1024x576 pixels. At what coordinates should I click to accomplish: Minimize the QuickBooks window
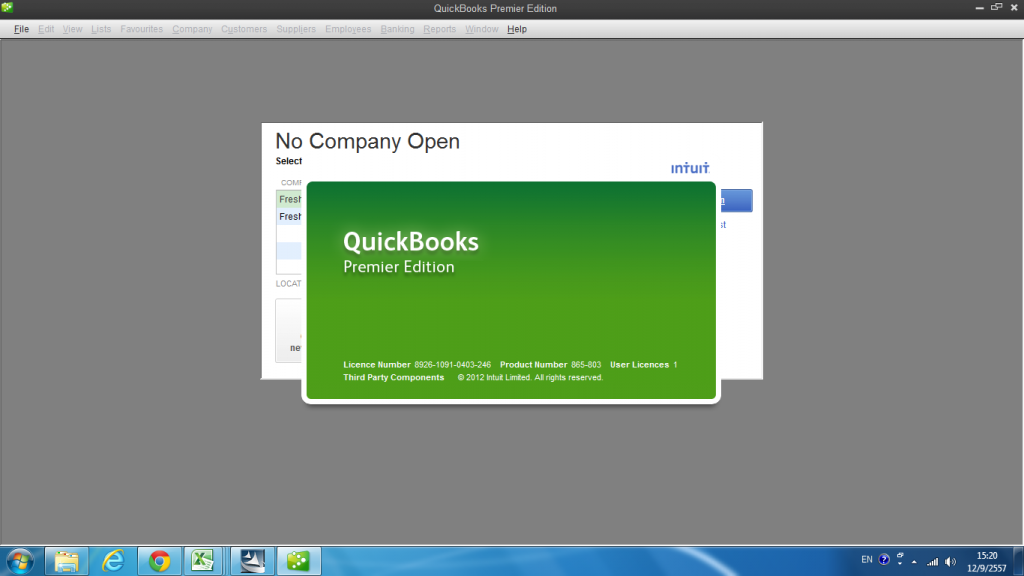coord(980,8)
